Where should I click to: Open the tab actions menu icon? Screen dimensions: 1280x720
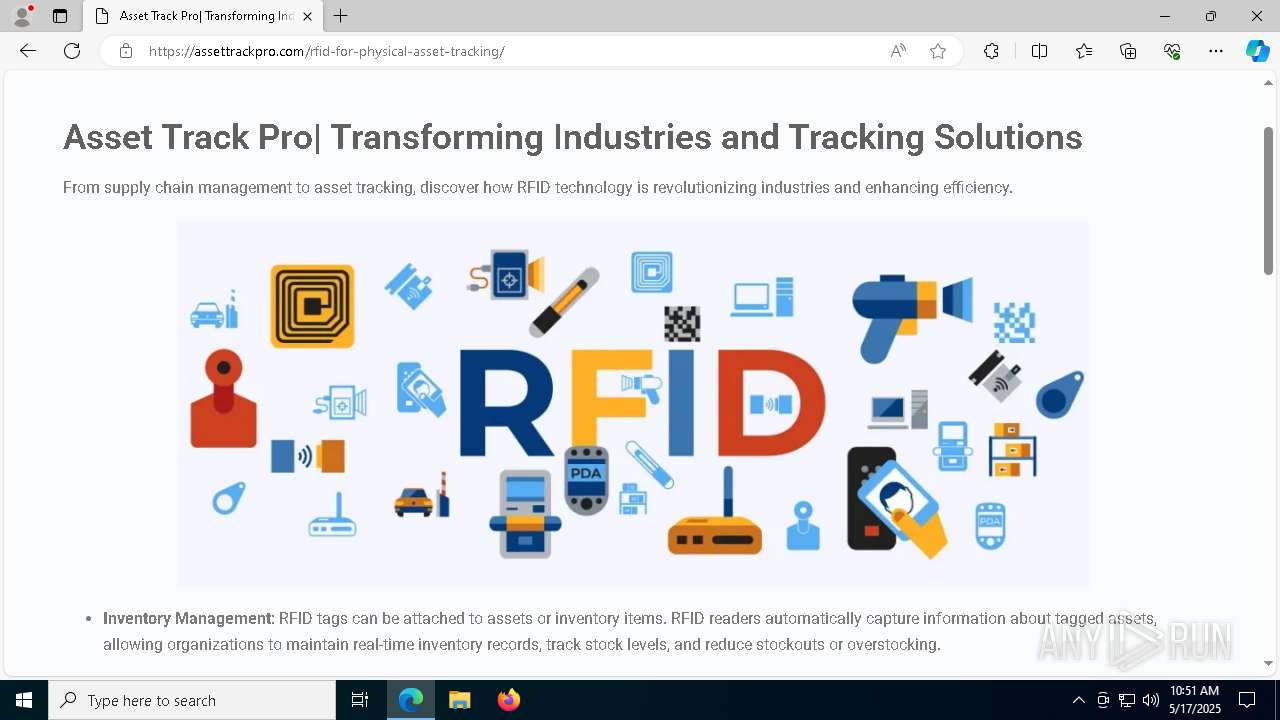[x=60, y=16]
